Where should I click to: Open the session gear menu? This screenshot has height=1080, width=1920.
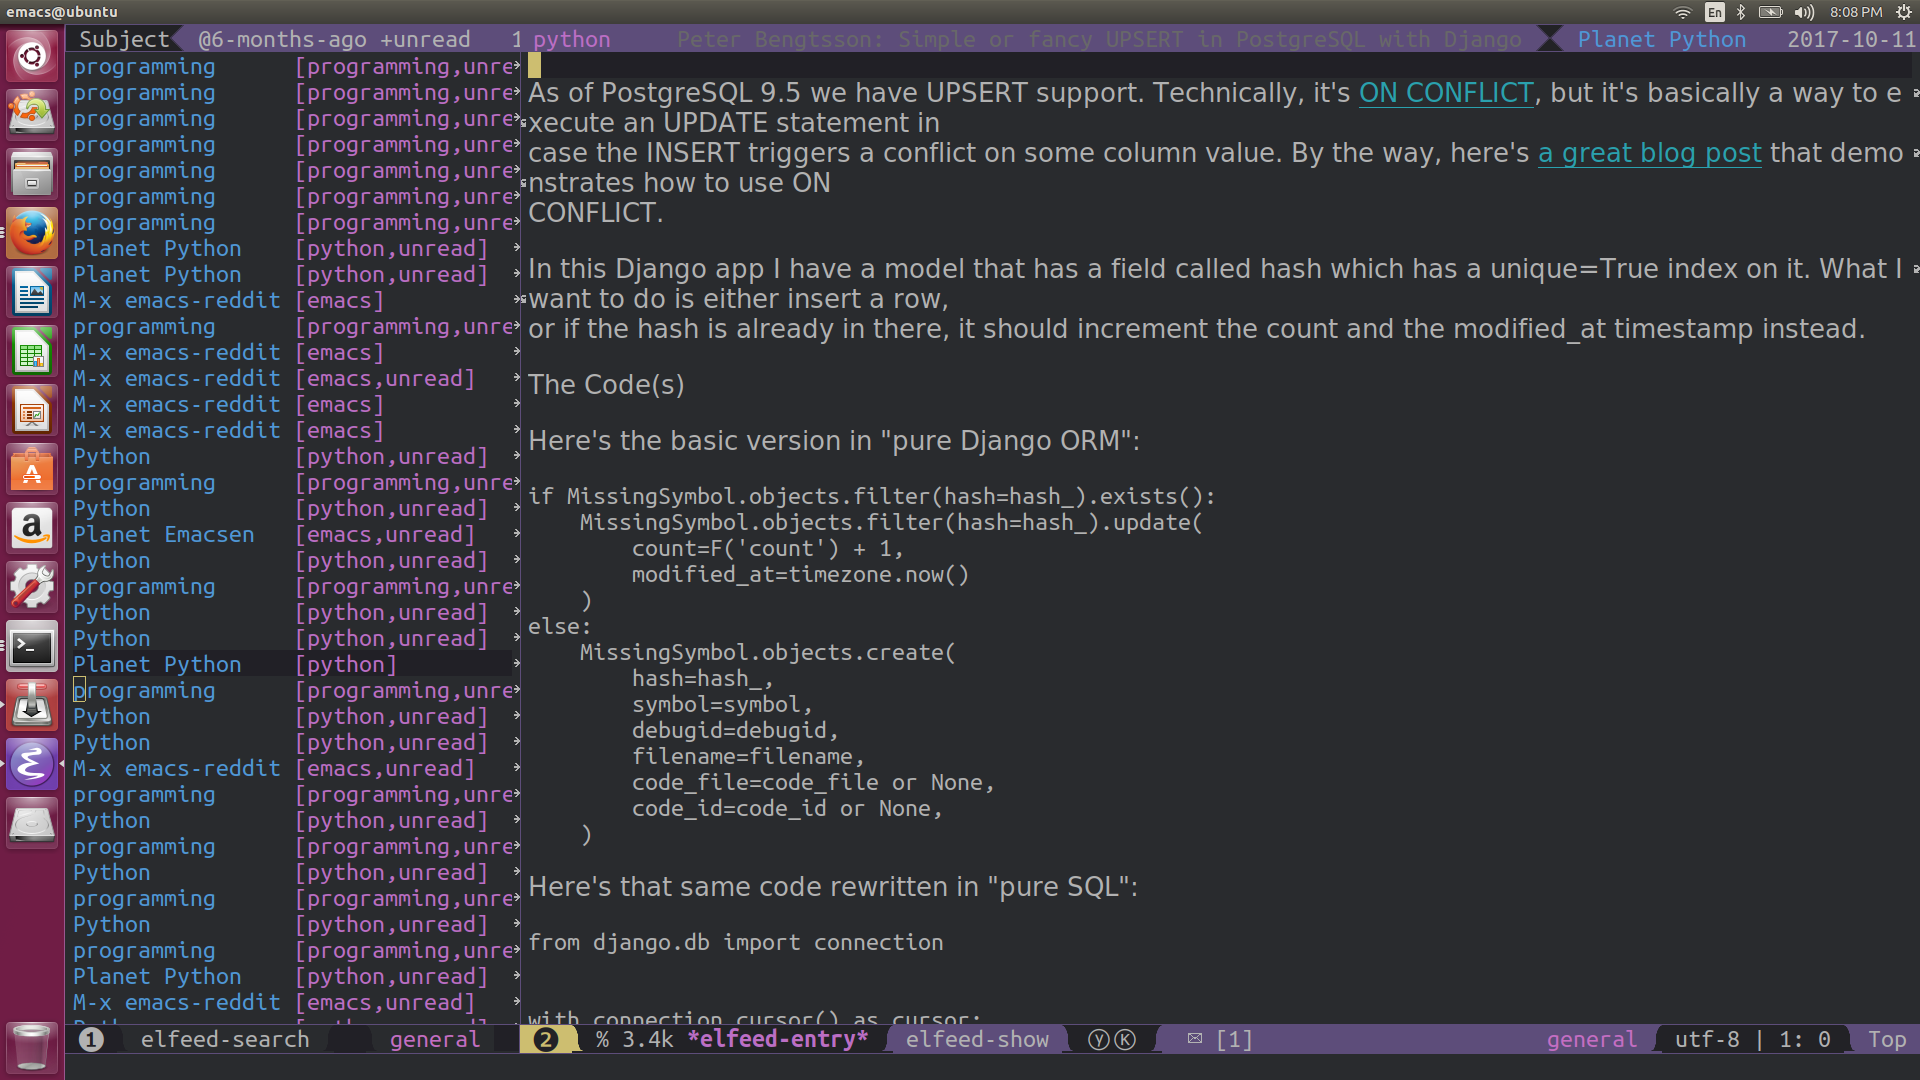tap(1904, 12)
